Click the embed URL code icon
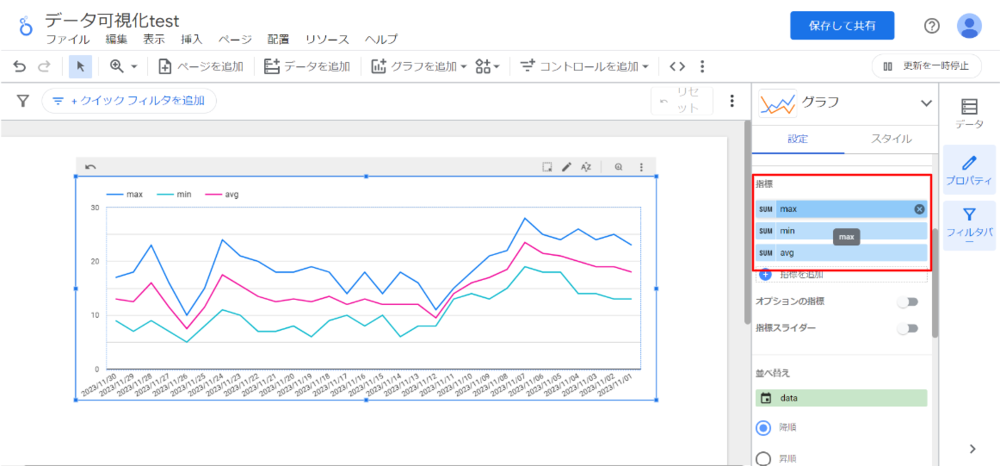The height and width of the screenshot is (466, 1000). pyautogui.click(x=677, y=66)
